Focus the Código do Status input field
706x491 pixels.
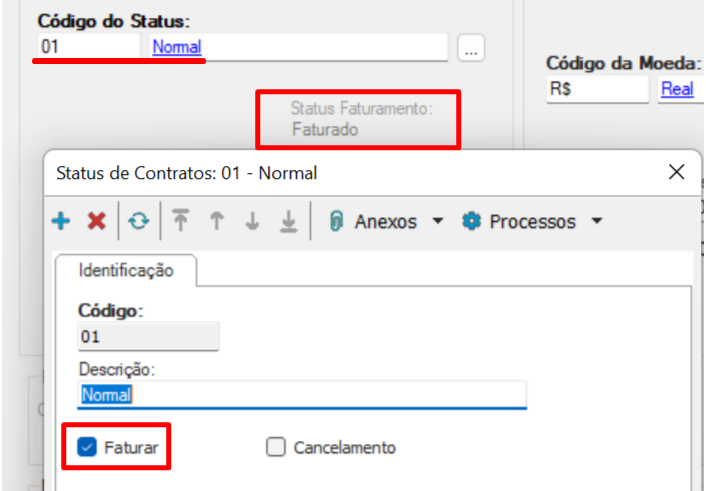(89, 46)
